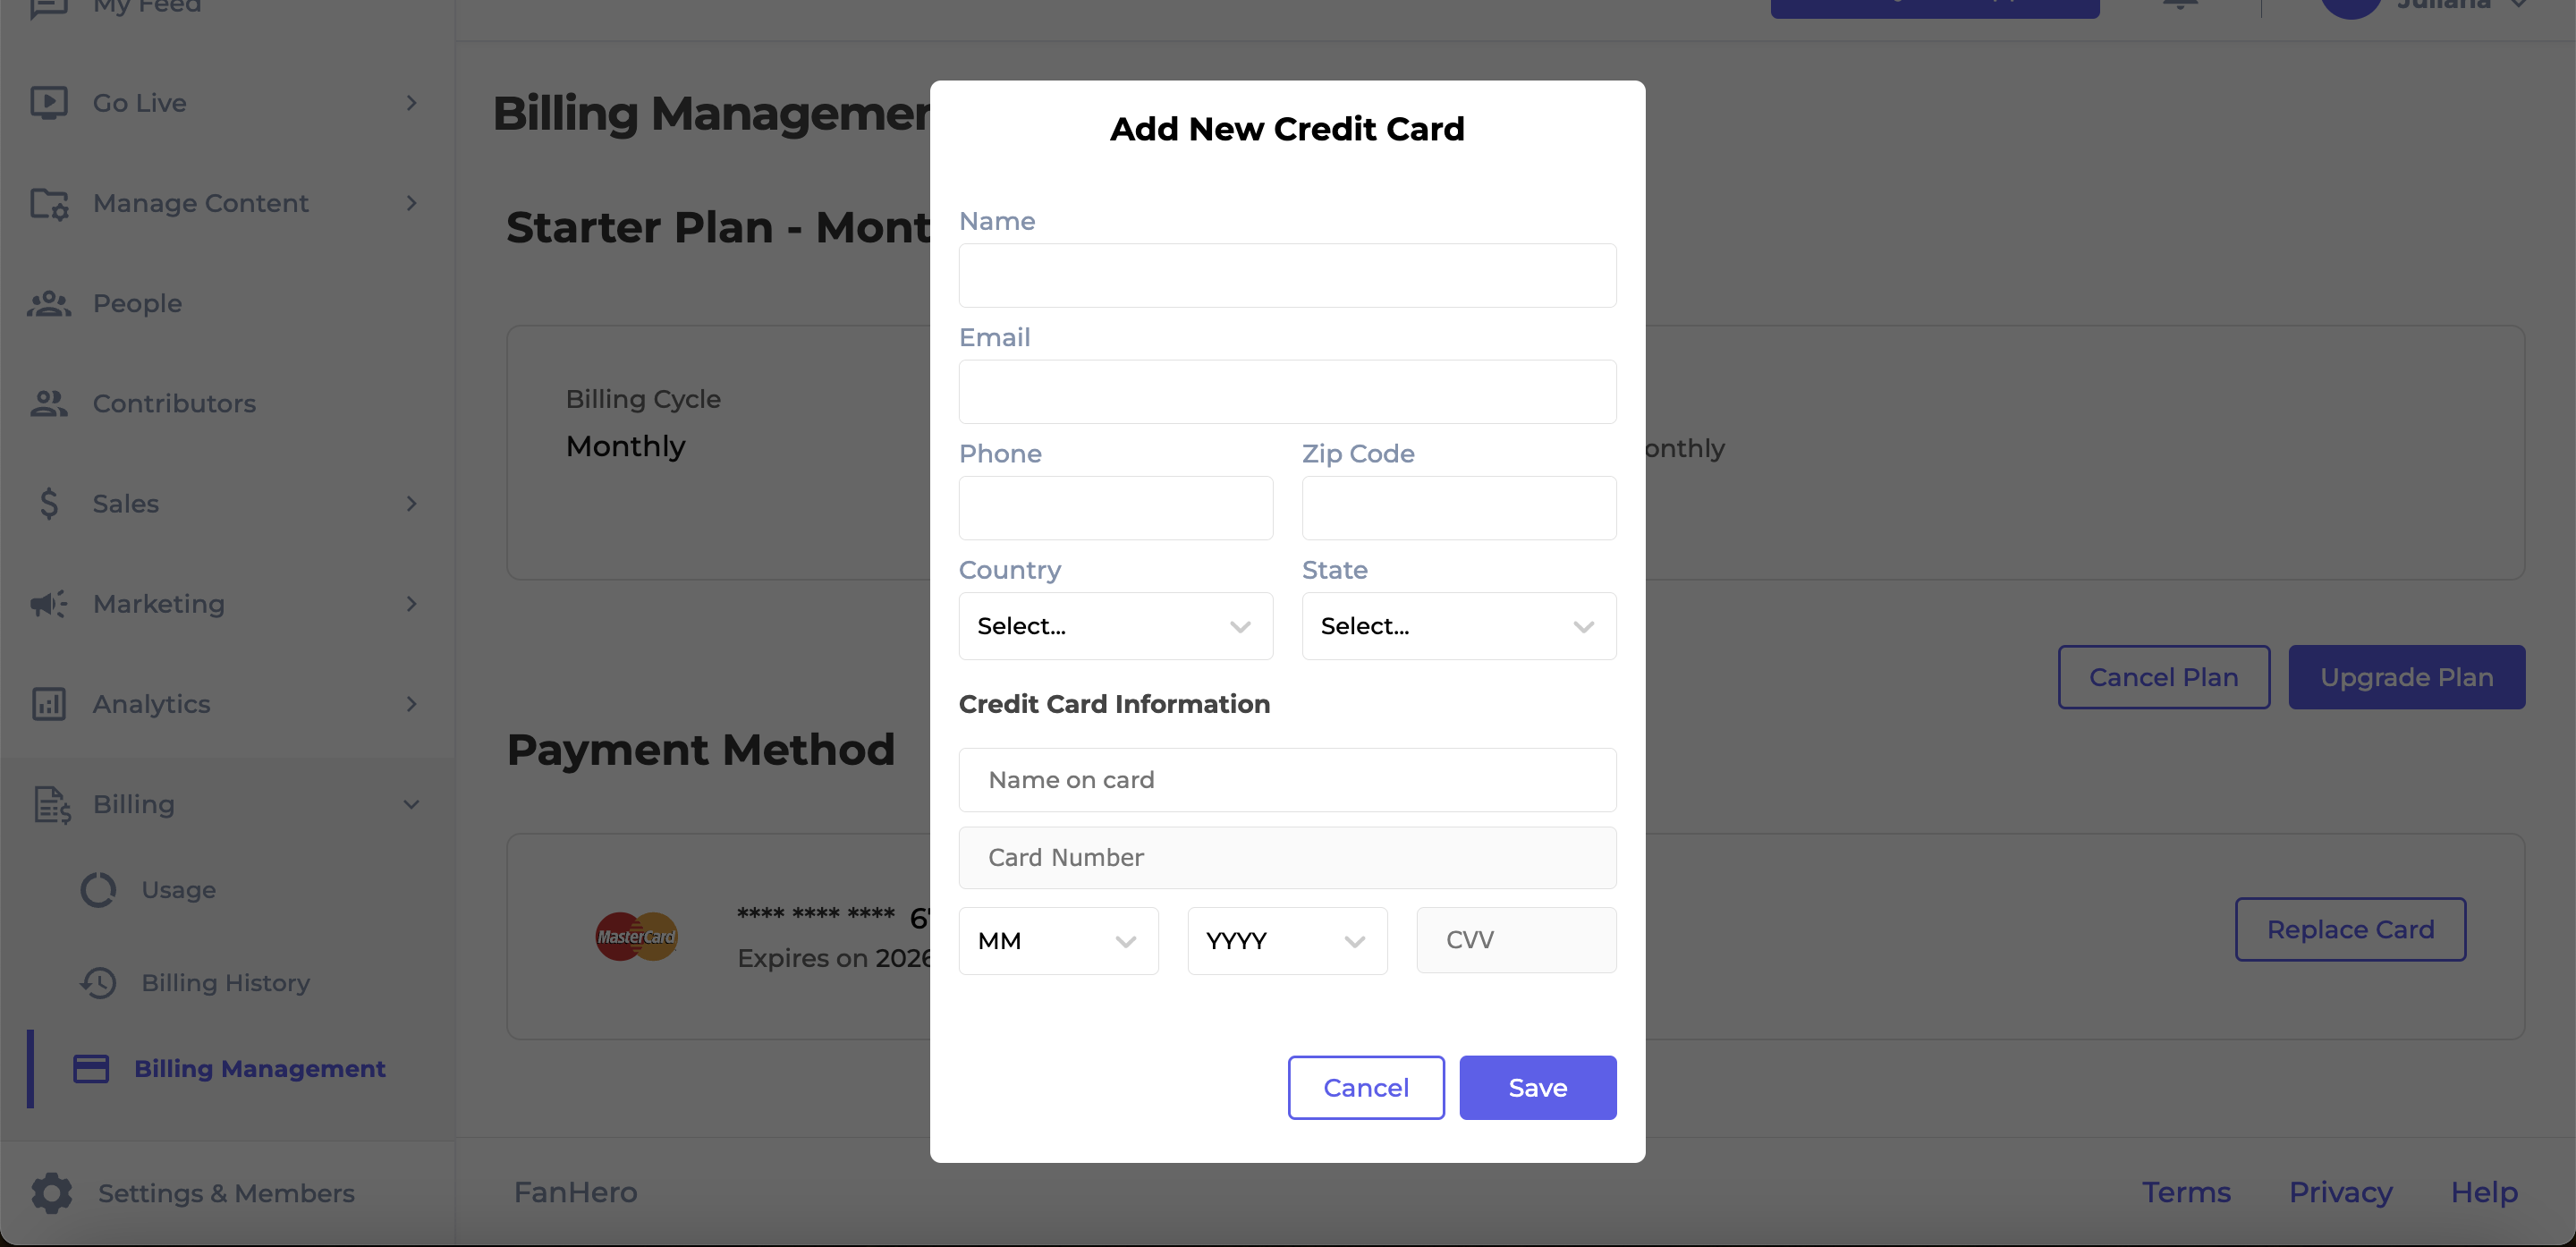Click the Billing History menu item
This screenshot has height=1247, width=2576.
click(x=225, y=980)
